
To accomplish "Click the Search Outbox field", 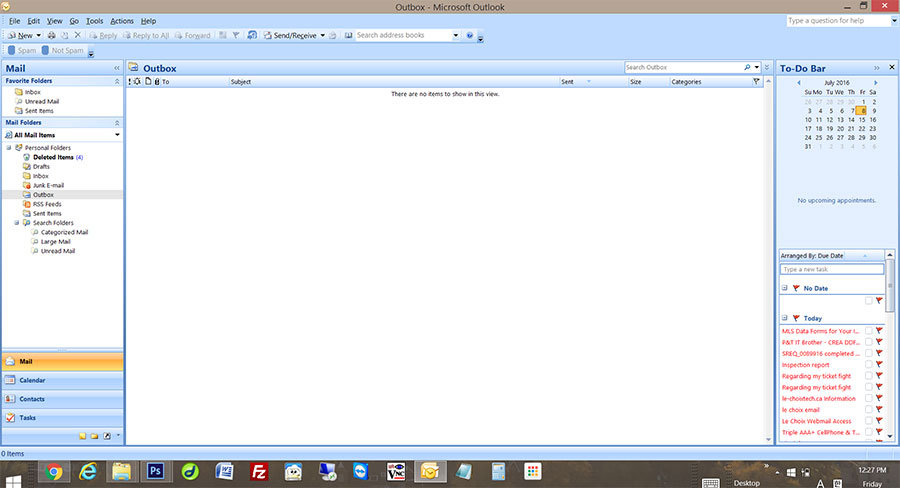I will click(683, 68).
